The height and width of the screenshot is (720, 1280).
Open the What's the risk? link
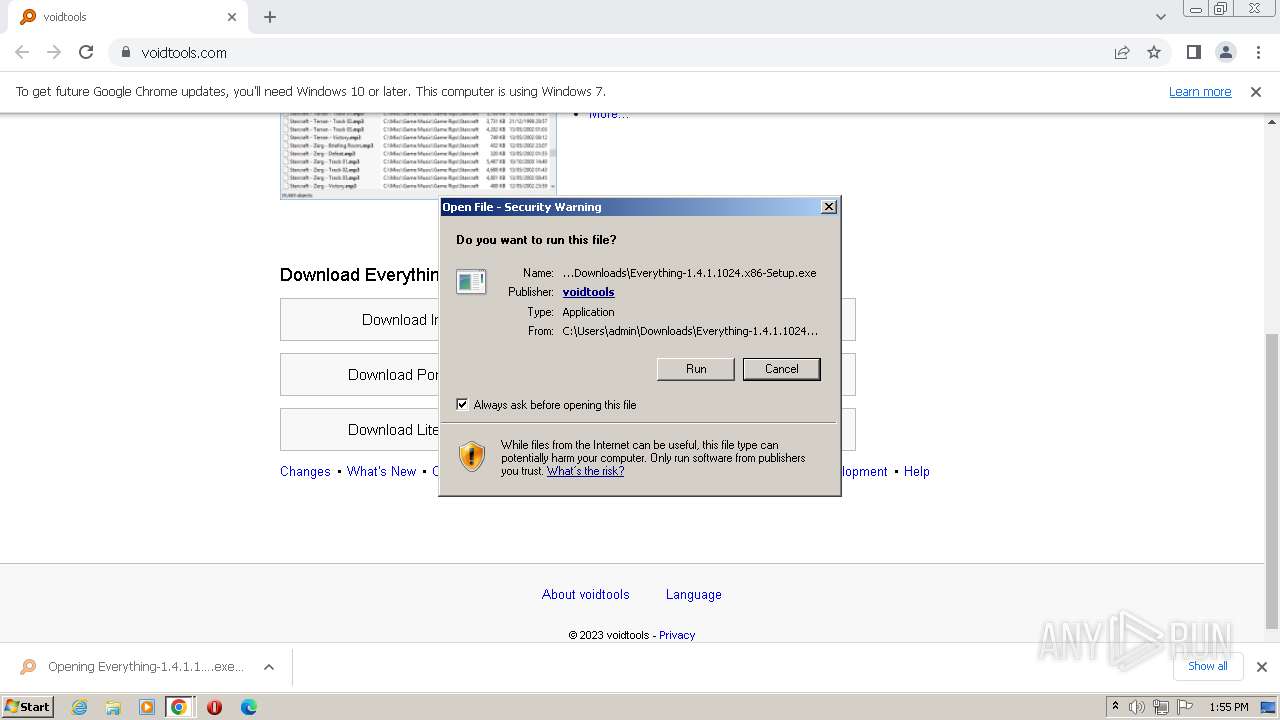[585, 471]
